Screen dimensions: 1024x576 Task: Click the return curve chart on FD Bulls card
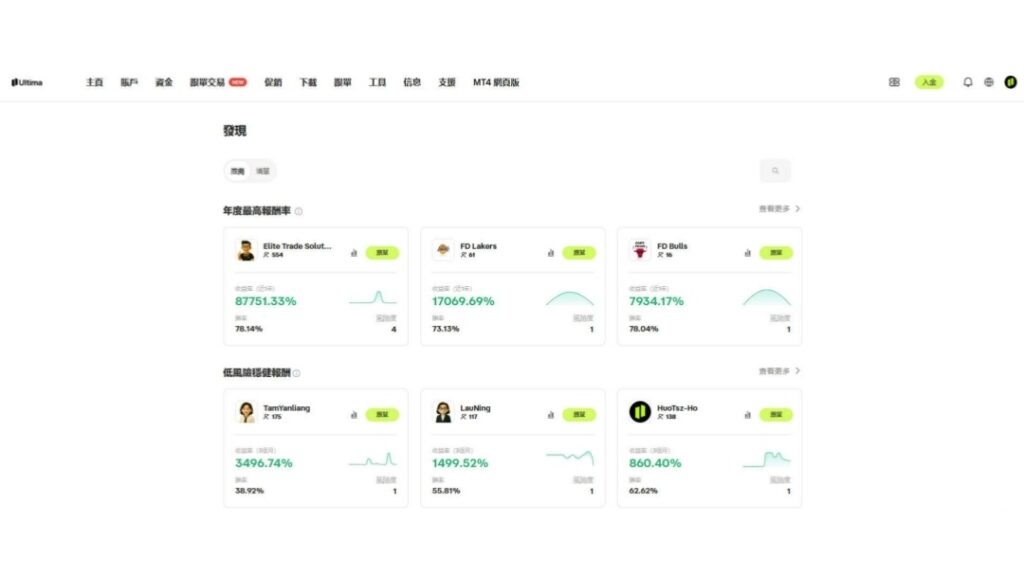(766, 298)
